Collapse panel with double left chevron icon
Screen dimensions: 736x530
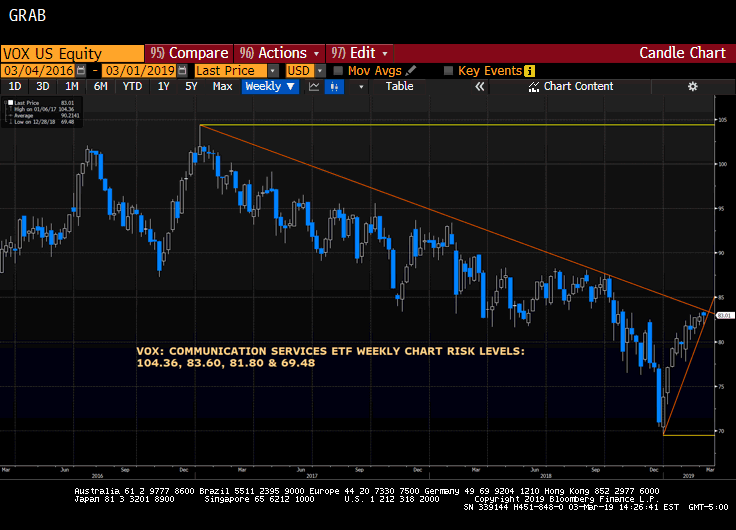click(x=479, y=86)
